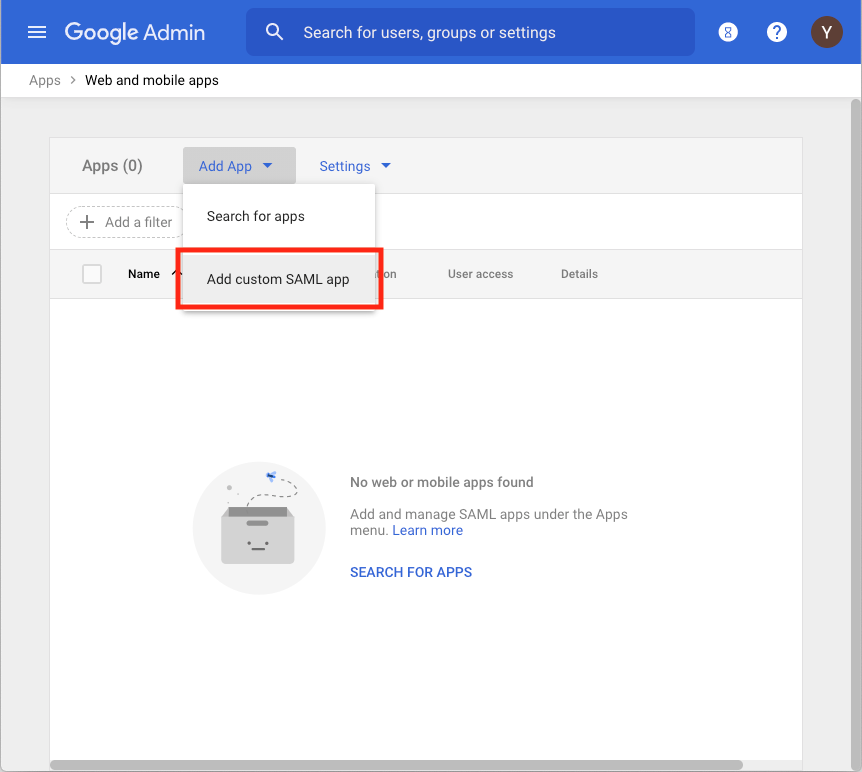Focus the search users, groups or settings field
Screen dimensions: 862x772
click(x=470, y=32)
